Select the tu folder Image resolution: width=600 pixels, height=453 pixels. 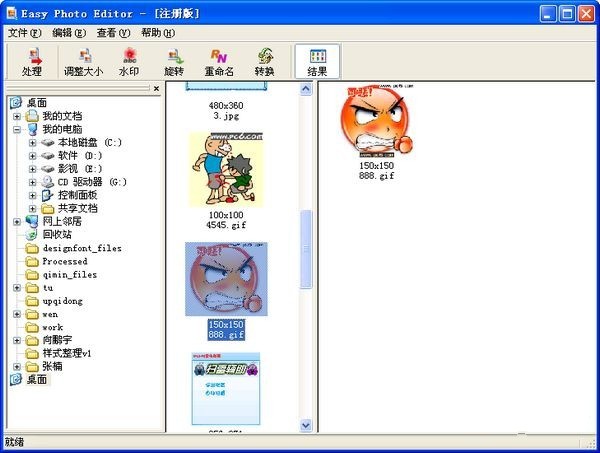[48, 288]
